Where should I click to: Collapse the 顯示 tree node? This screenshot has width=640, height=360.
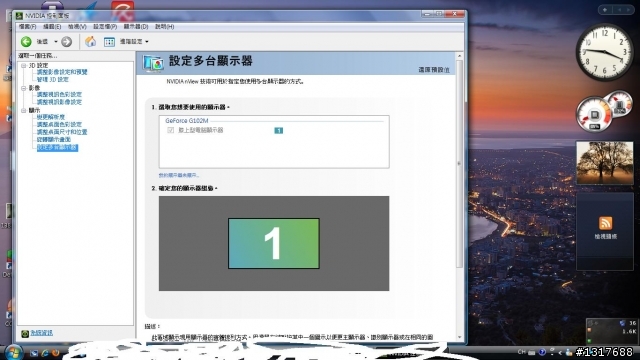tap(24, 110)
